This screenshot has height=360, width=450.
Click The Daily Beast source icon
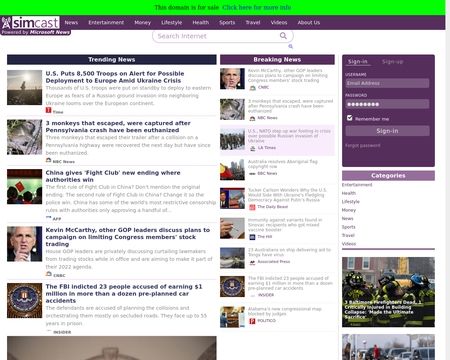pos(252,207)
